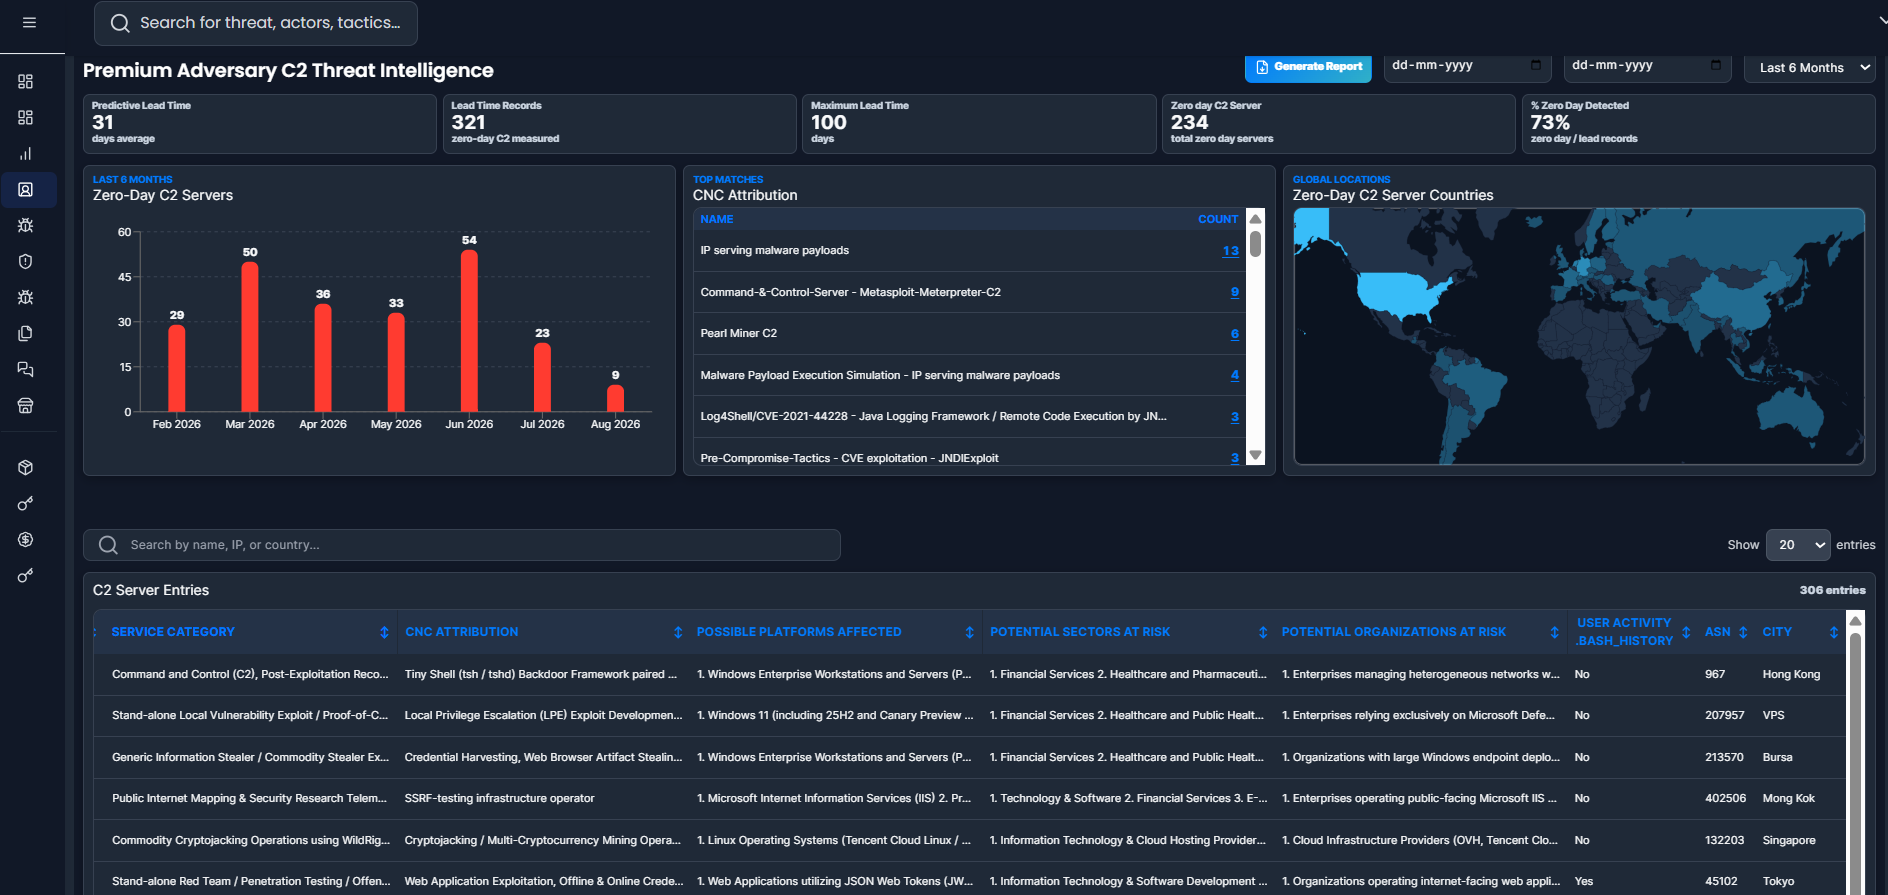This screenshot has width=1888, height=895.
Task: Click the Yes value in the Tokyo row
Action: 1584,882
